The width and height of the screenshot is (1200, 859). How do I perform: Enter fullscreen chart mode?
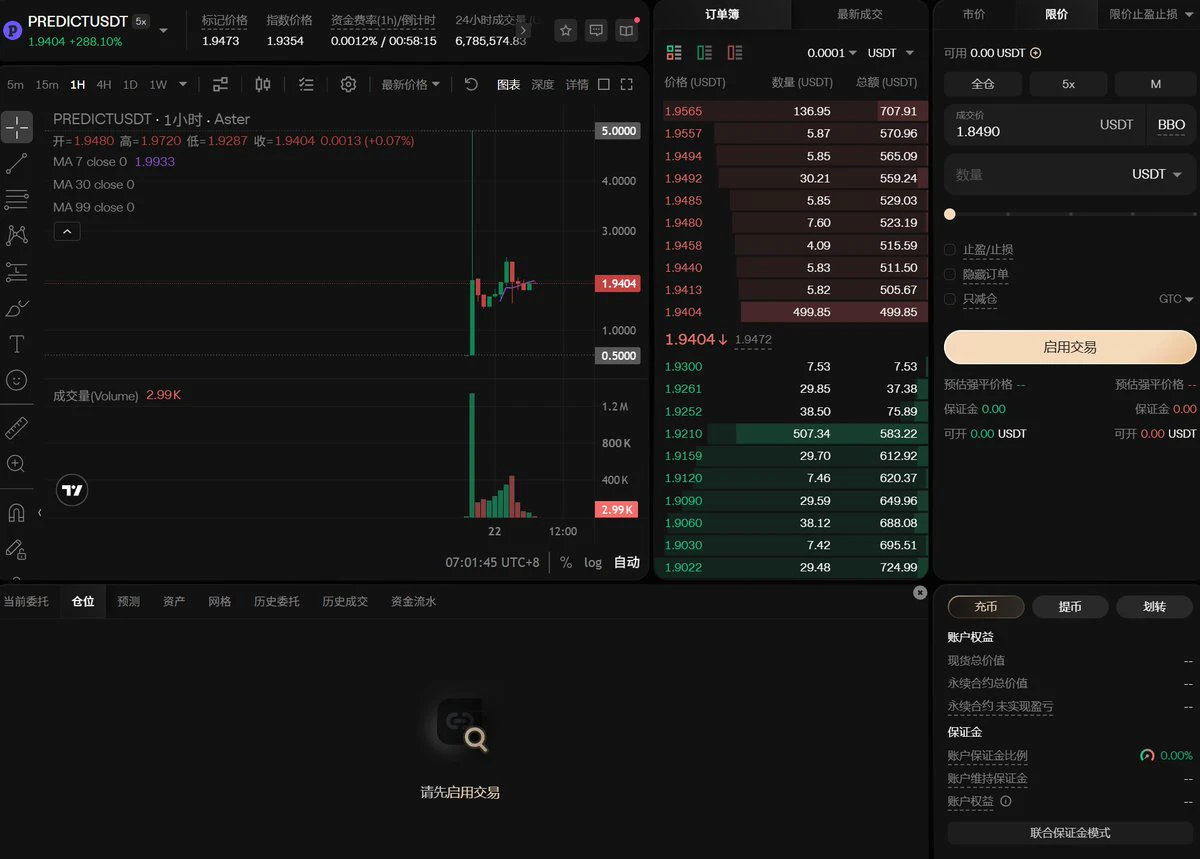click(627, 85)
